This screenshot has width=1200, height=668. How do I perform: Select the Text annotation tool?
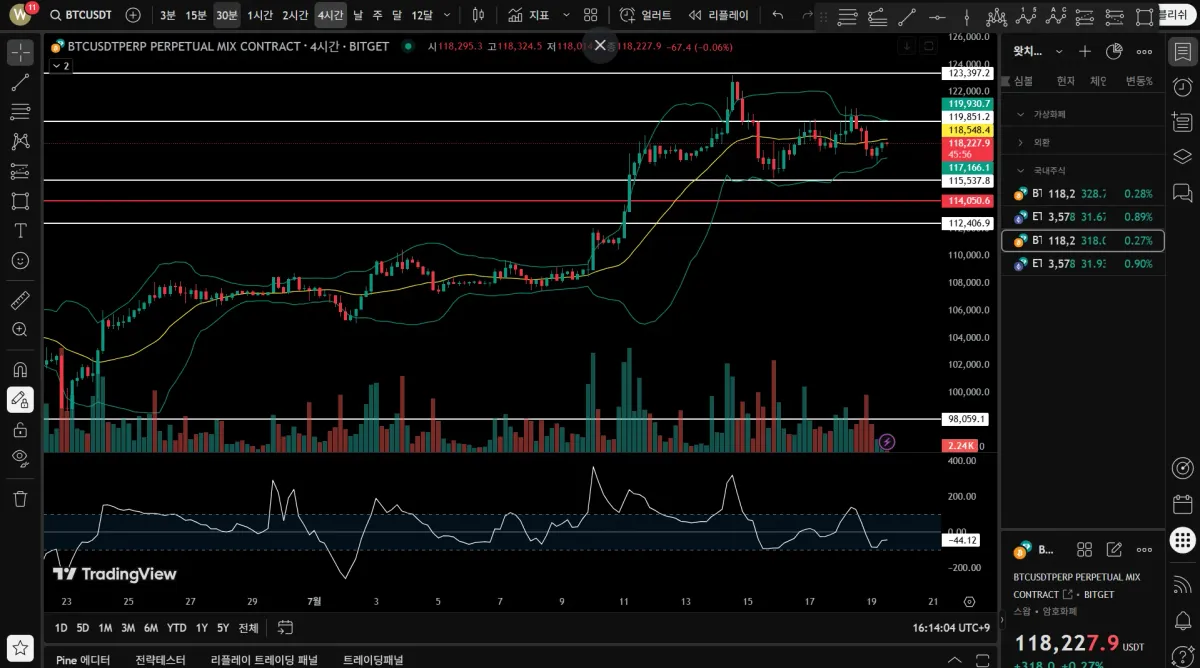tap(20, 230)
